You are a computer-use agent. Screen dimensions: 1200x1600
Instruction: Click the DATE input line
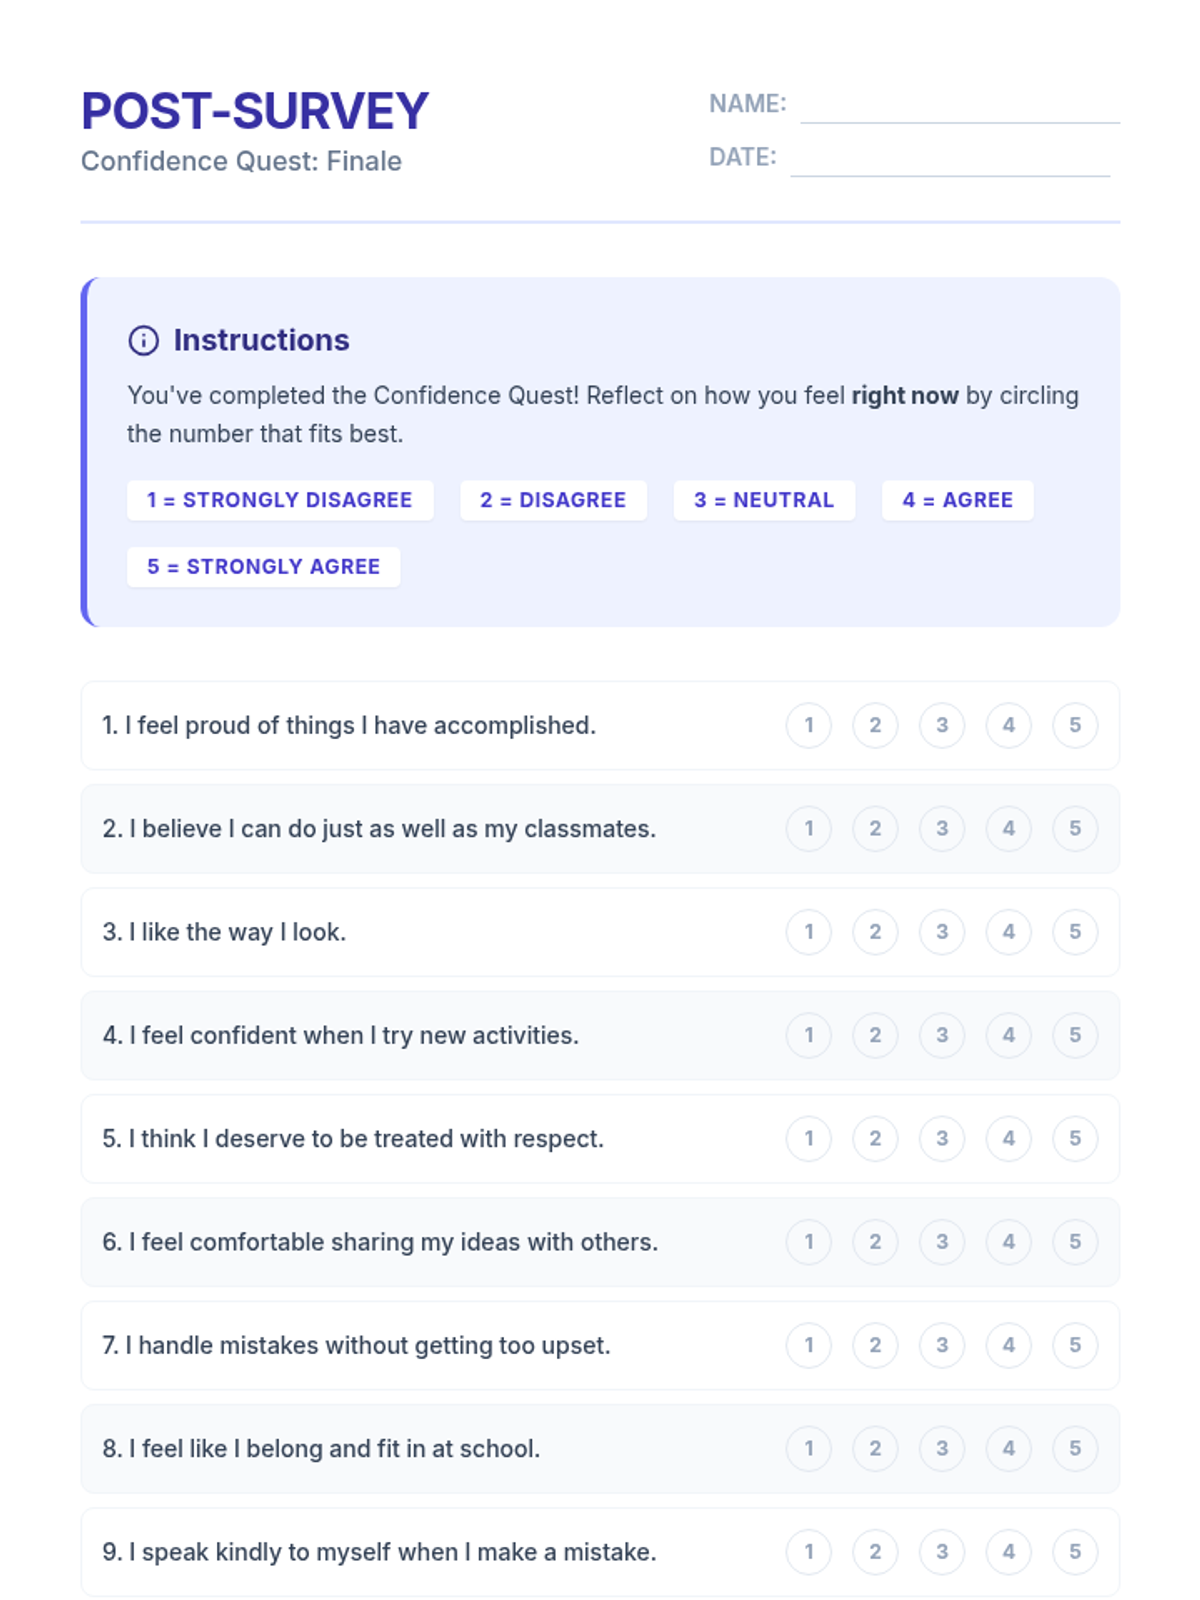(949, 159)
